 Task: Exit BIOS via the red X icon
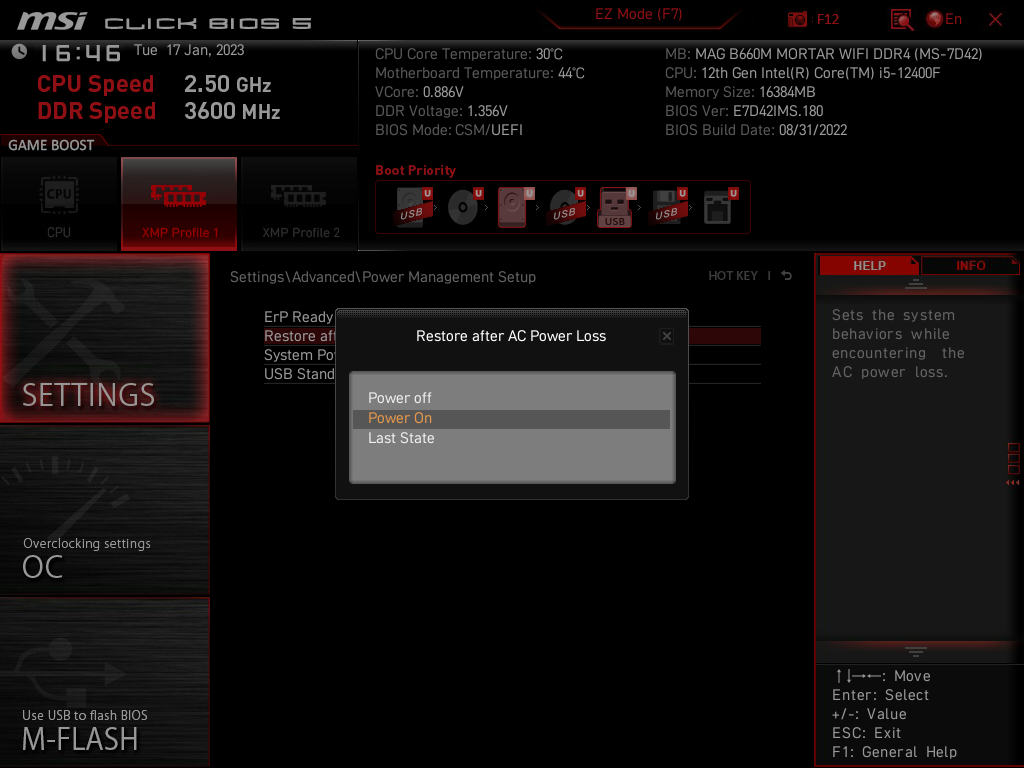pos(995,20)
